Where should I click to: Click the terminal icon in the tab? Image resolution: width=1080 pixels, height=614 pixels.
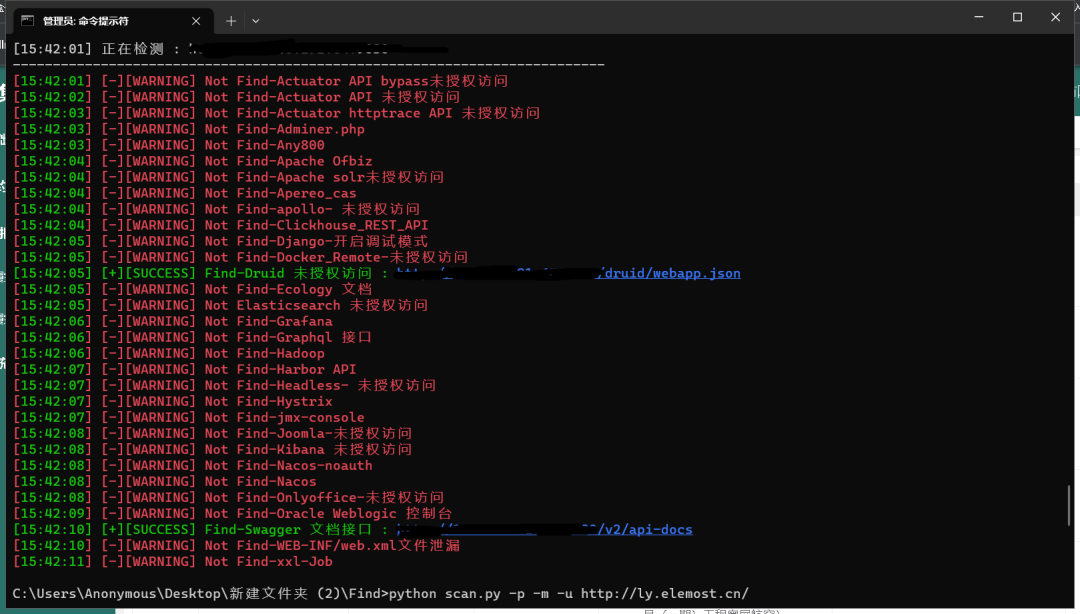click(28, 21)
